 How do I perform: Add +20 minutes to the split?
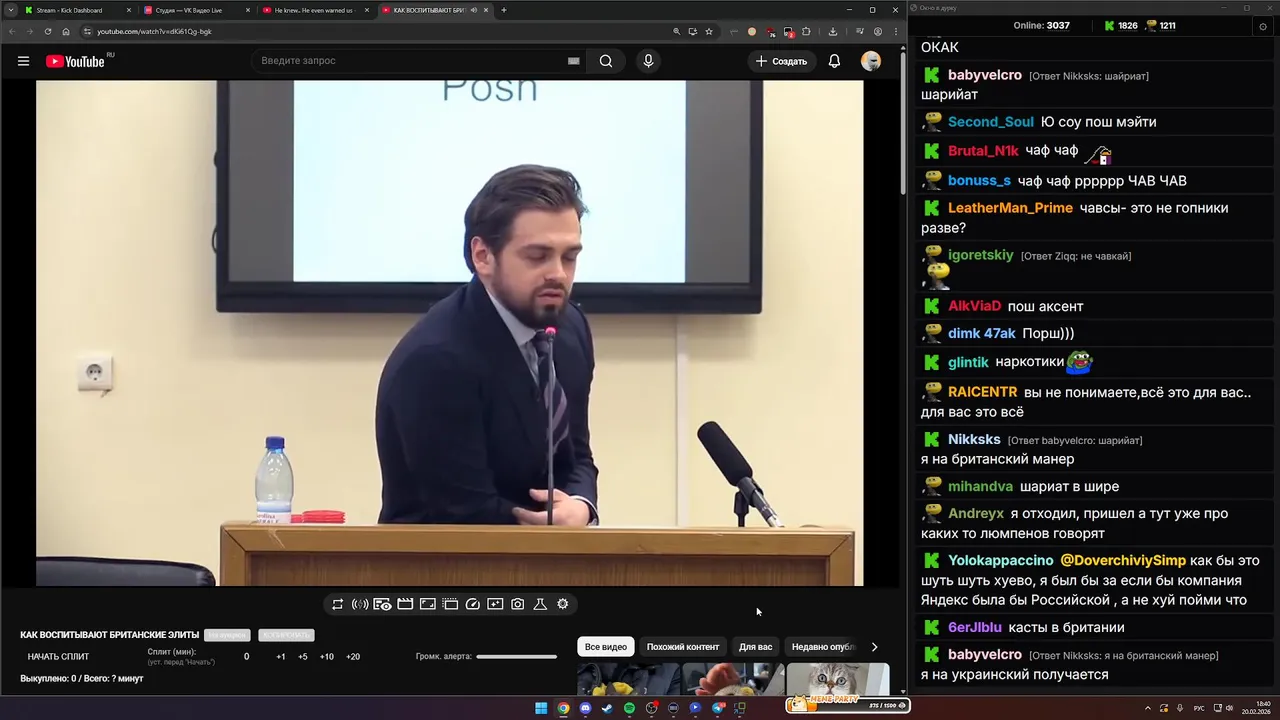tap(353, 657)
